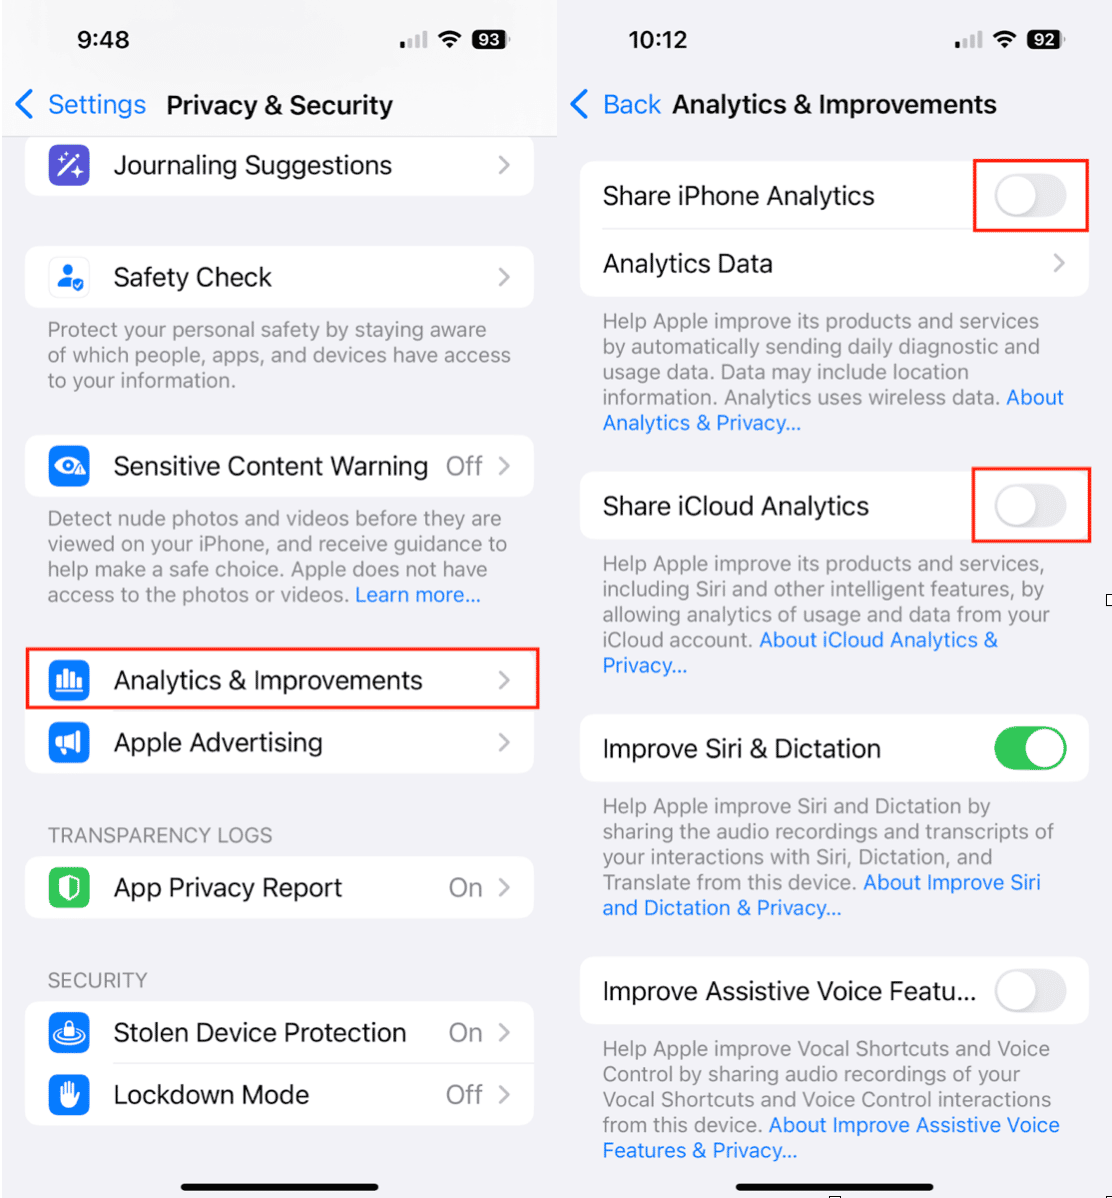Enable the Share iPhone Analytics switch
The width and height of the screenshot is (1112, 1198).
pyautogui.click(x=1029, y=196)
